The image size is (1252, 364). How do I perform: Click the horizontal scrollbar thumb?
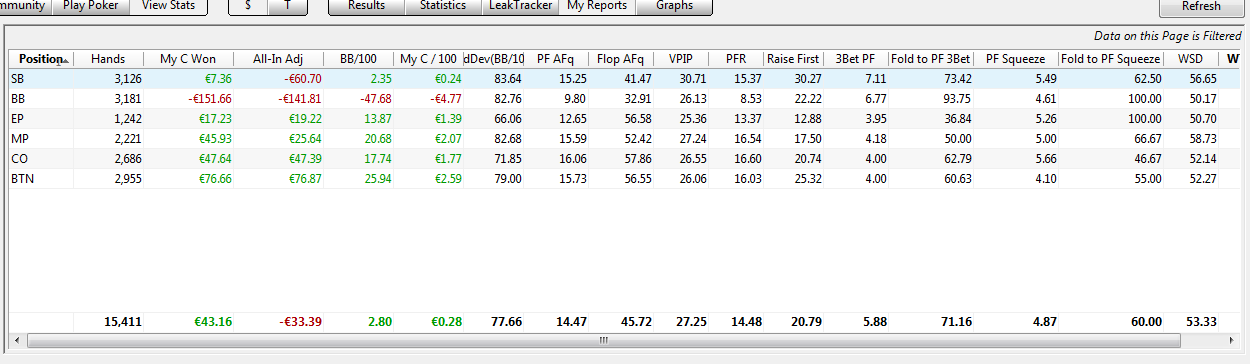[603, 340]
